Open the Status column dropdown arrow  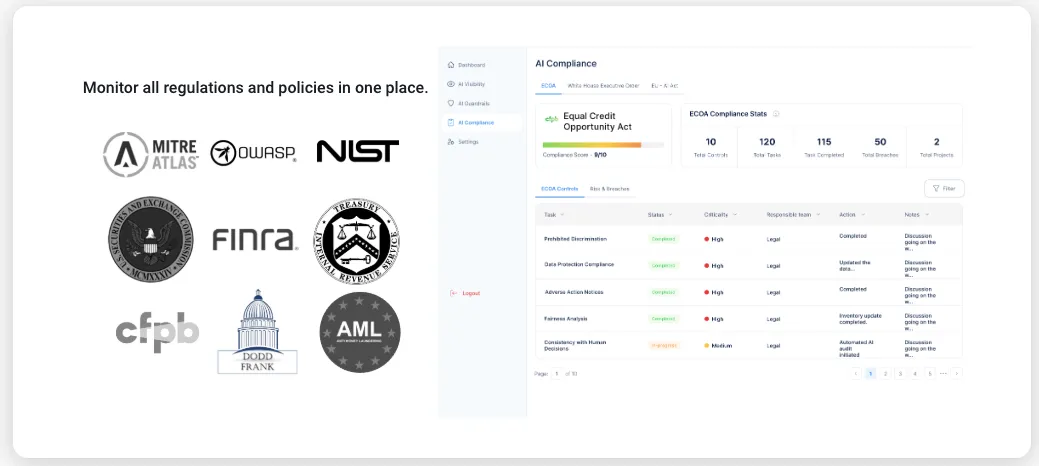pos(670,215)
